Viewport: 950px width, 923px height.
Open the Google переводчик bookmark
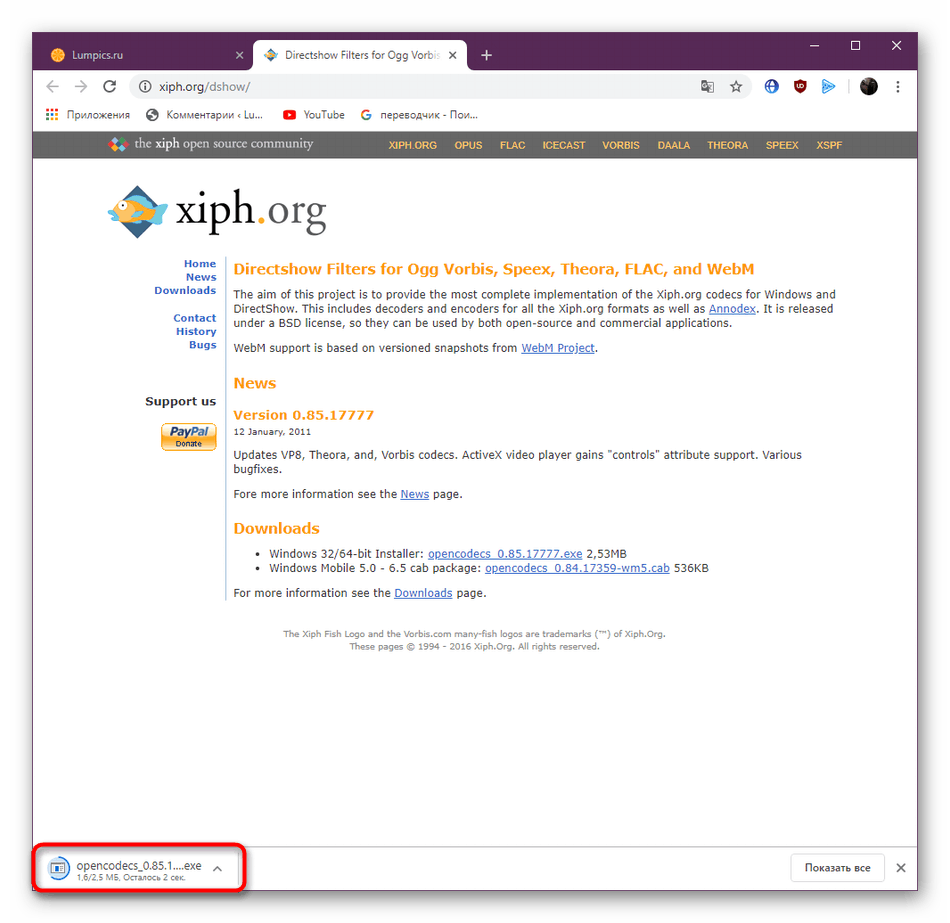click(x=419, y=115)
